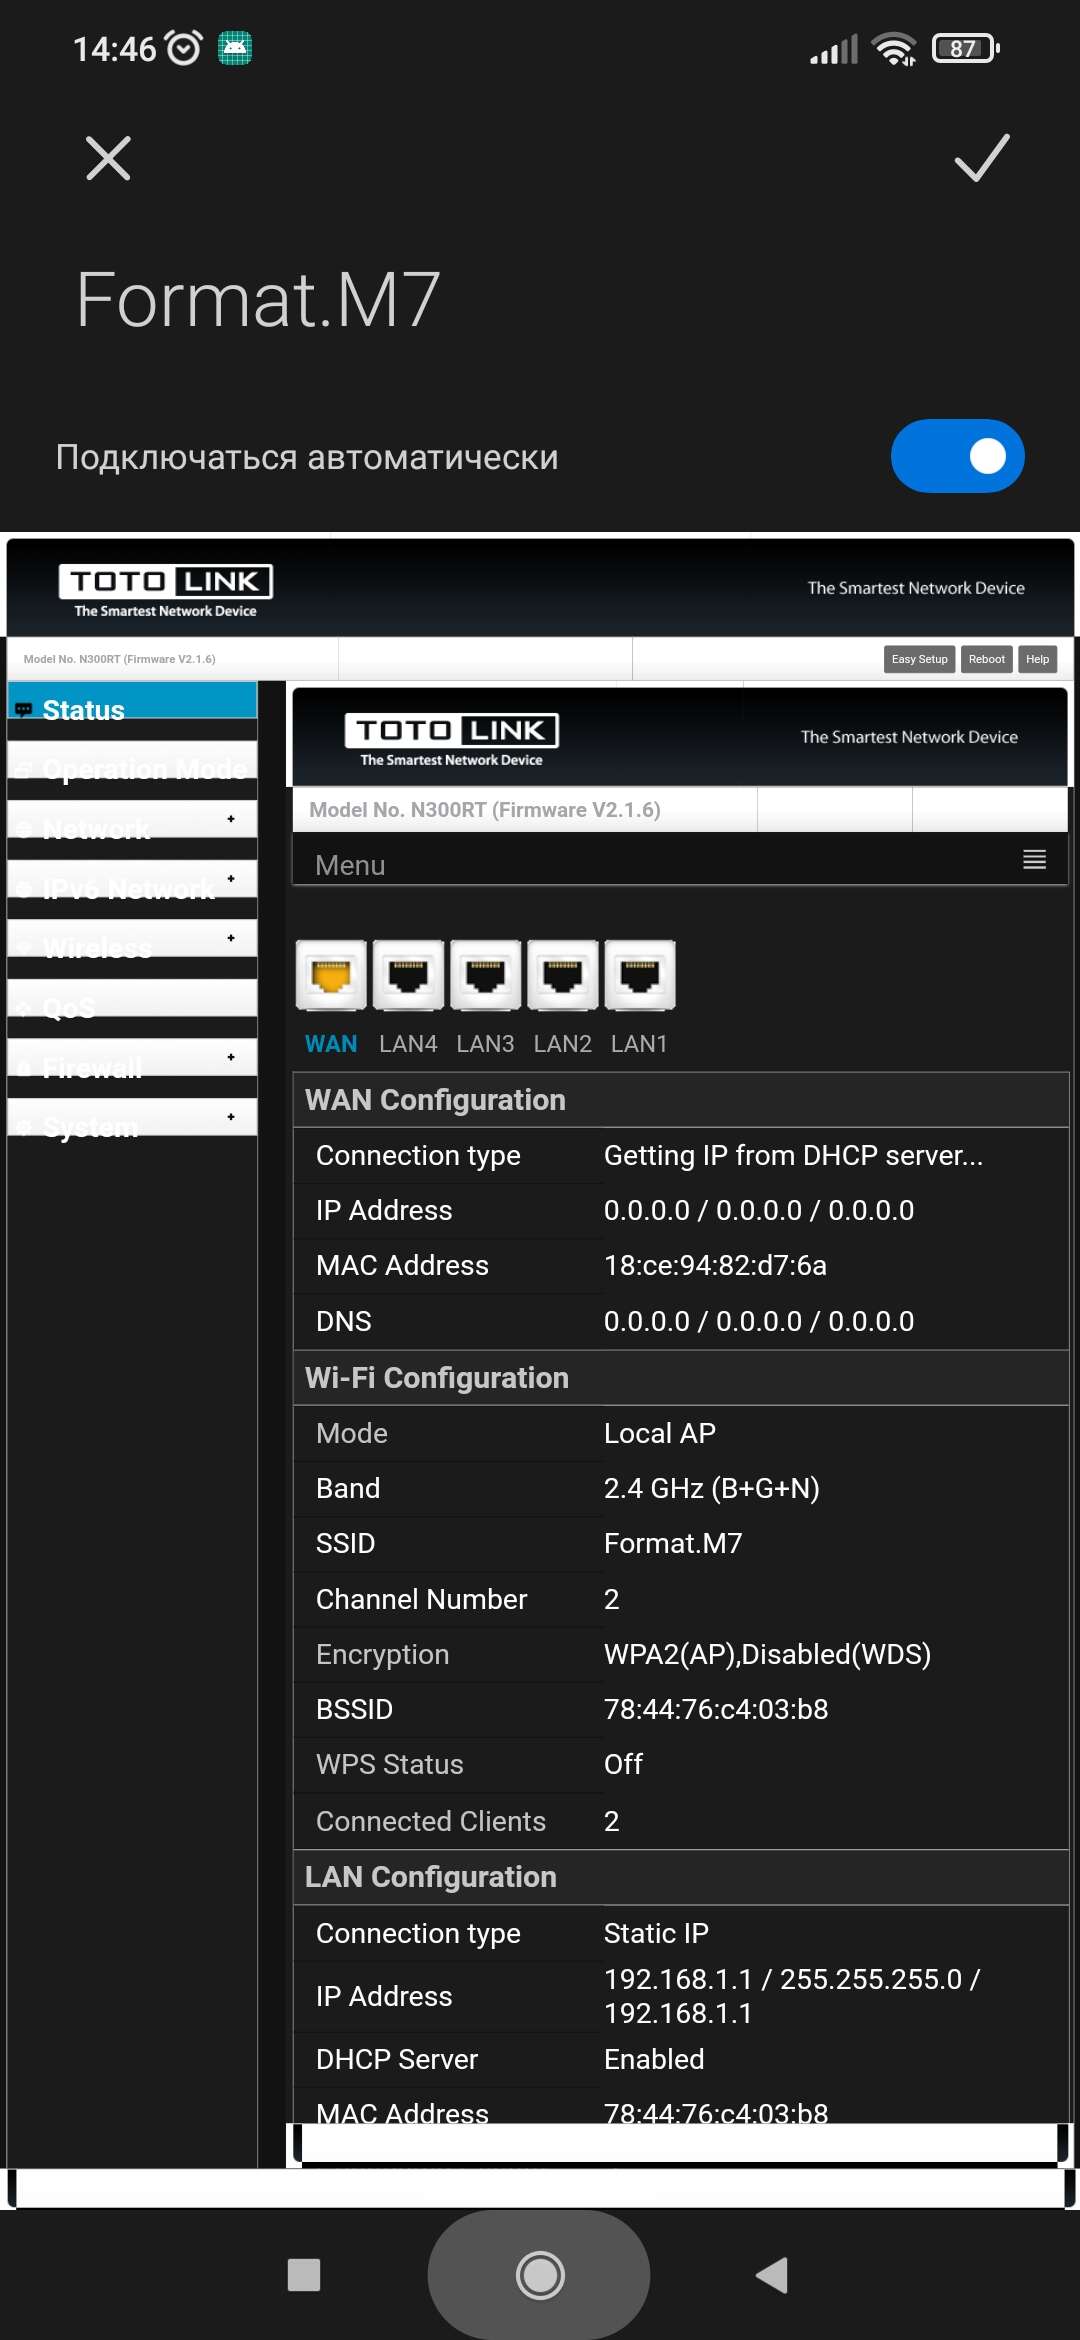Image resolution: width=1080 pixels, height=2340 pixels.
Task: Select the LAN4 port icon
Action: [408, 975]
